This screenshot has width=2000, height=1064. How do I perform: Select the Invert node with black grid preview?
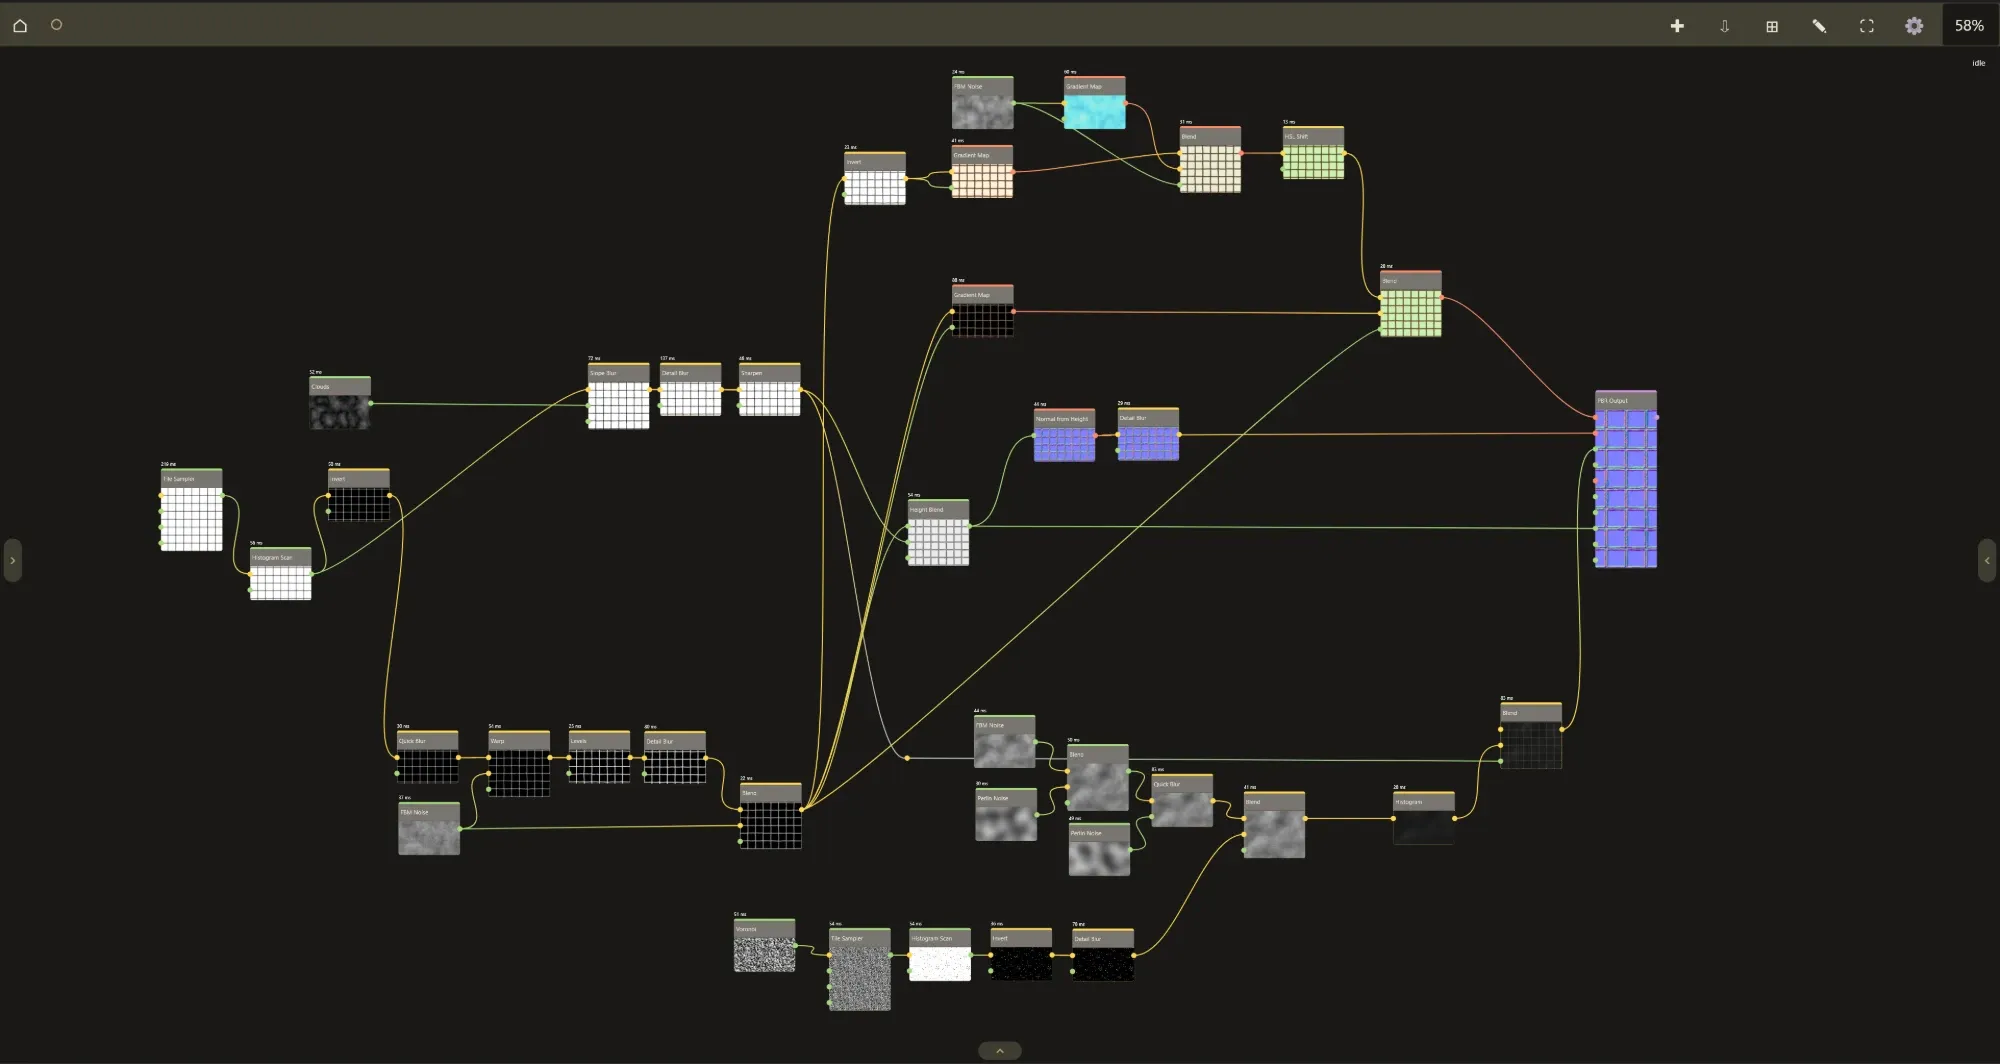359,495
